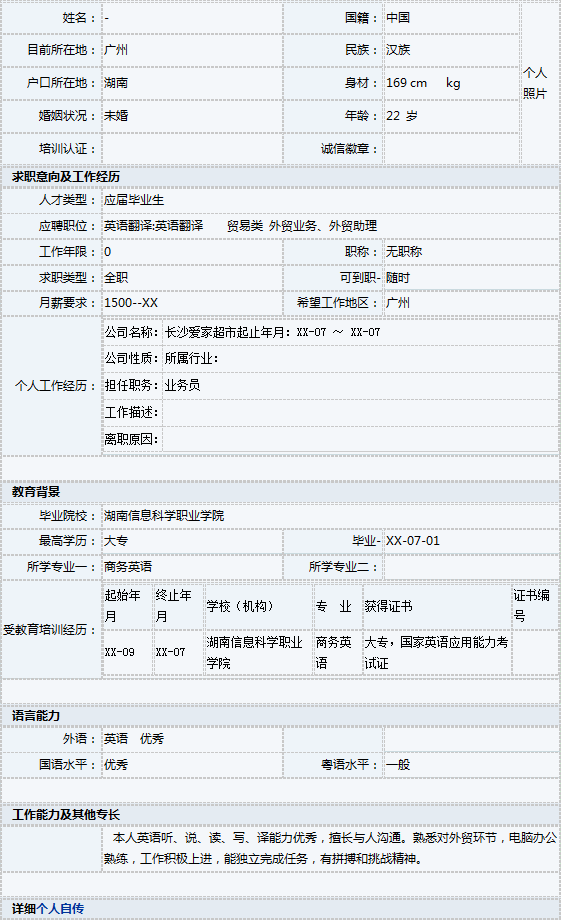Select the 语言能力 section heading

point(36,715)
